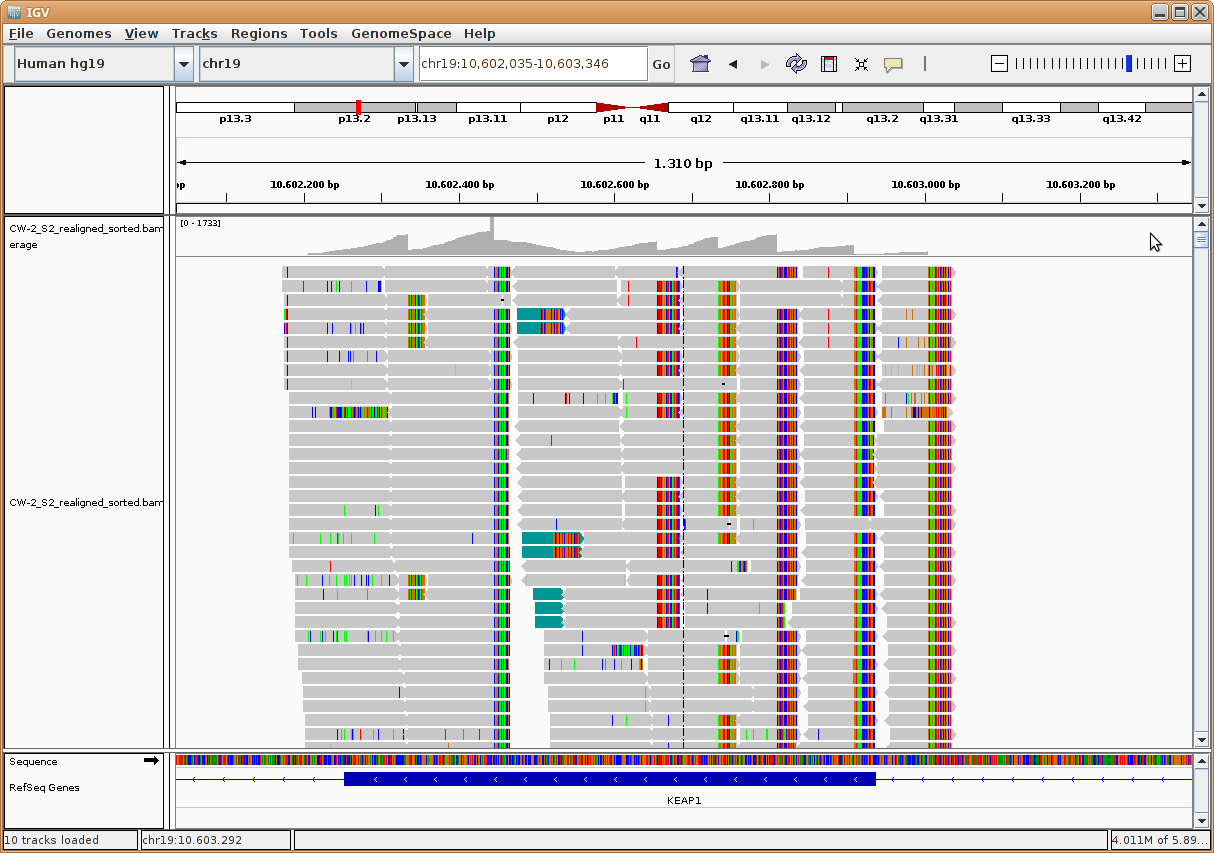
Task: Open the Regions menu
Action: 259,33
